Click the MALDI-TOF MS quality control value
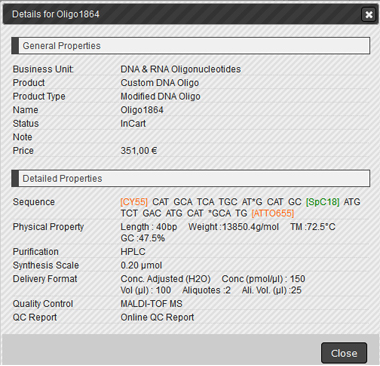The image size is (380, 366). [x=151, y=304]
